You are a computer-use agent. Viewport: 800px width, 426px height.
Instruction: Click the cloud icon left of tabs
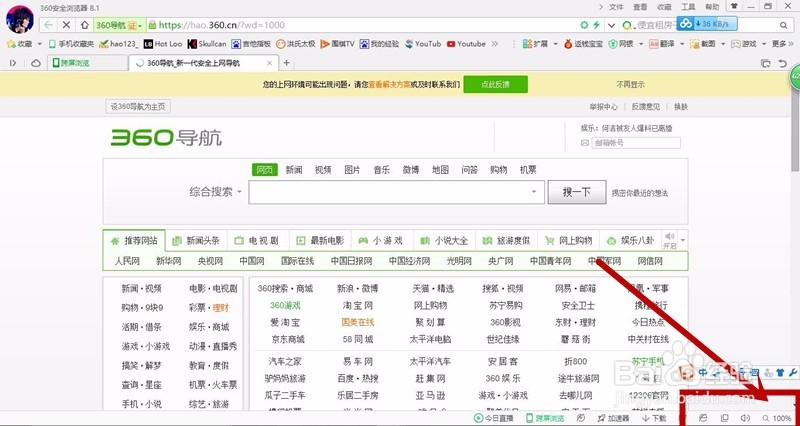[x=36, y=63]
